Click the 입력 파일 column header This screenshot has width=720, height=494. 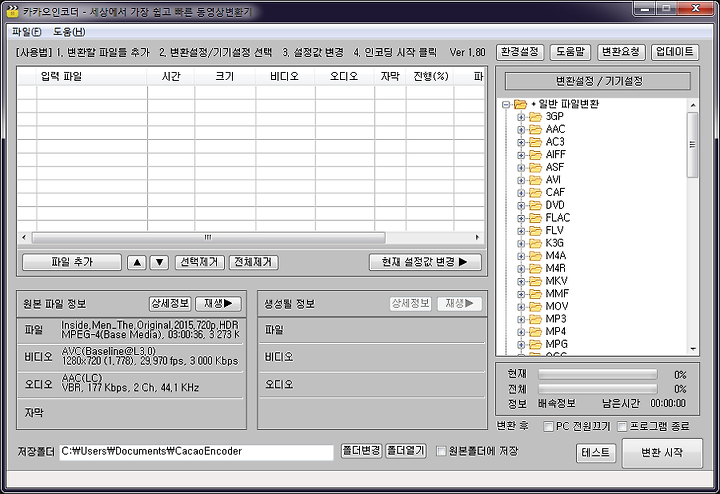click(x=92, y=76)
